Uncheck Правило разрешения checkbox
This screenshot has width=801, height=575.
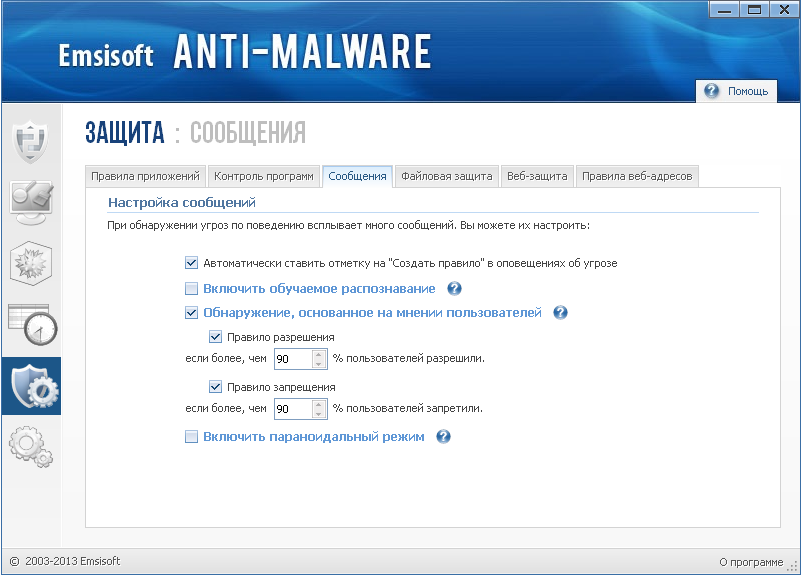coord(215,337)
